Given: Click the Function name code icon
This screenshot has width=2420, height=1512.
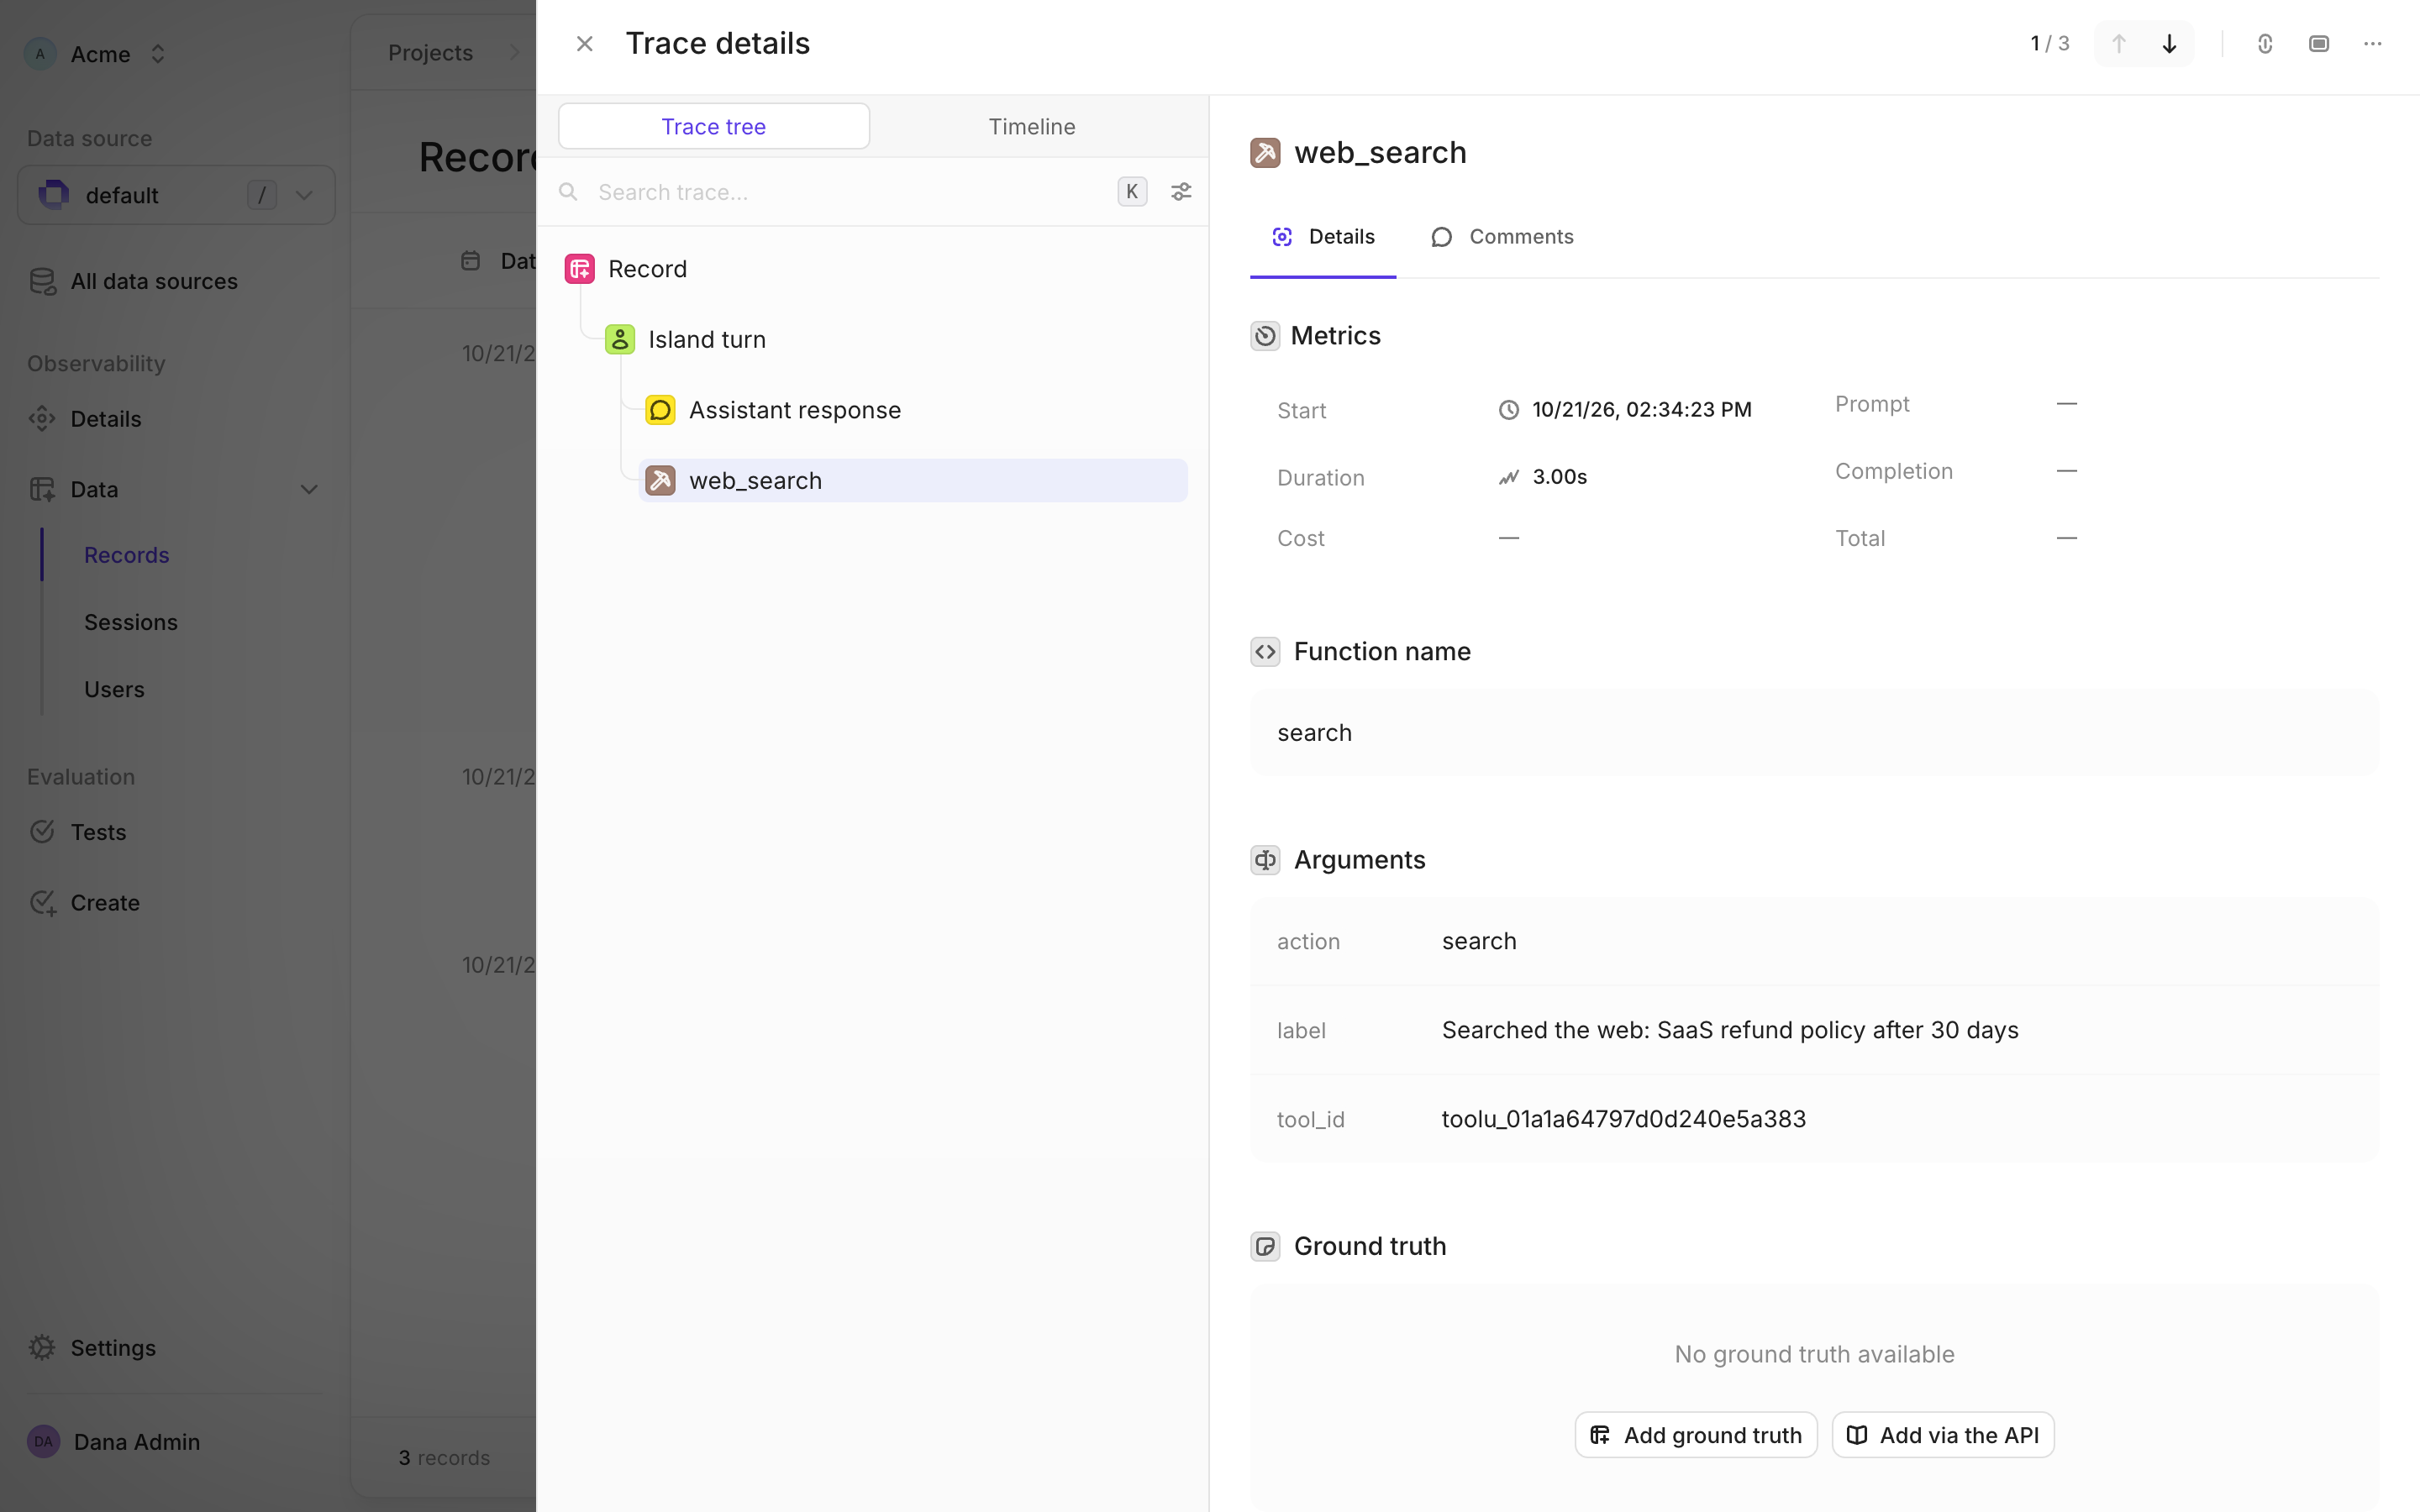Looking at the screenshot, I should [1264, 652].
